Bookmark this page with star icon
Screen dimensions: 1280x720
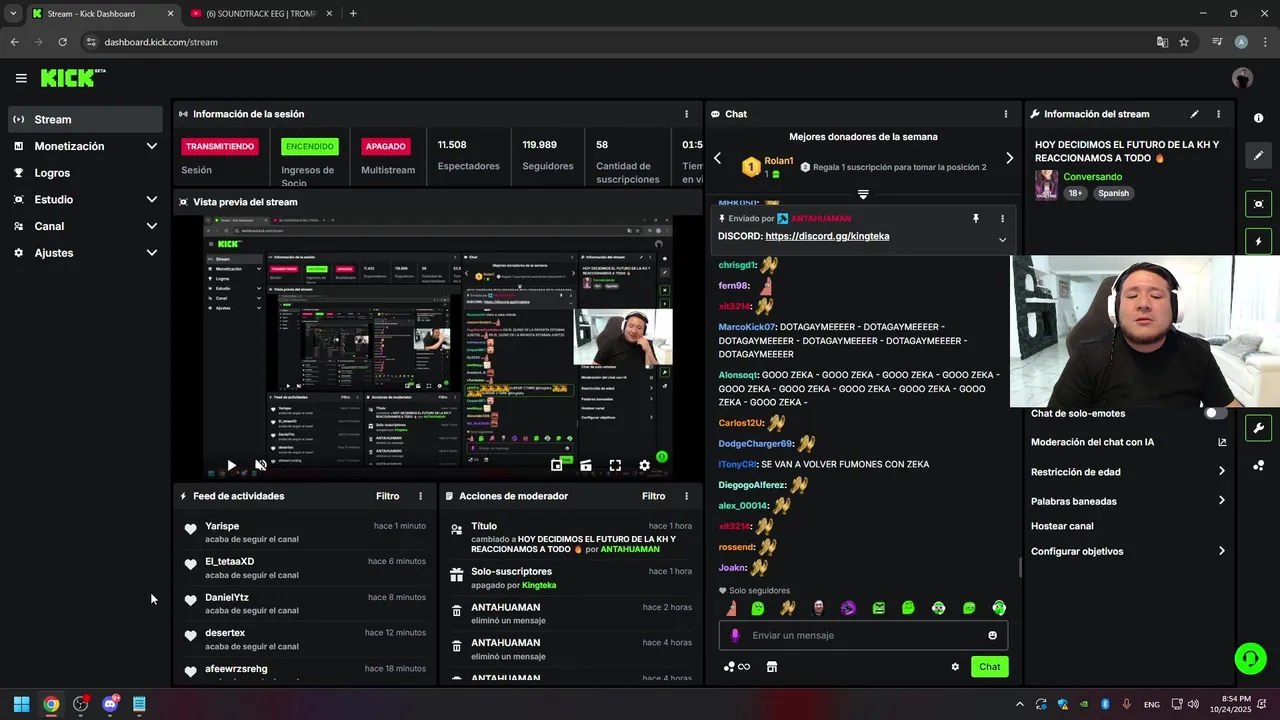point(1184,42)
